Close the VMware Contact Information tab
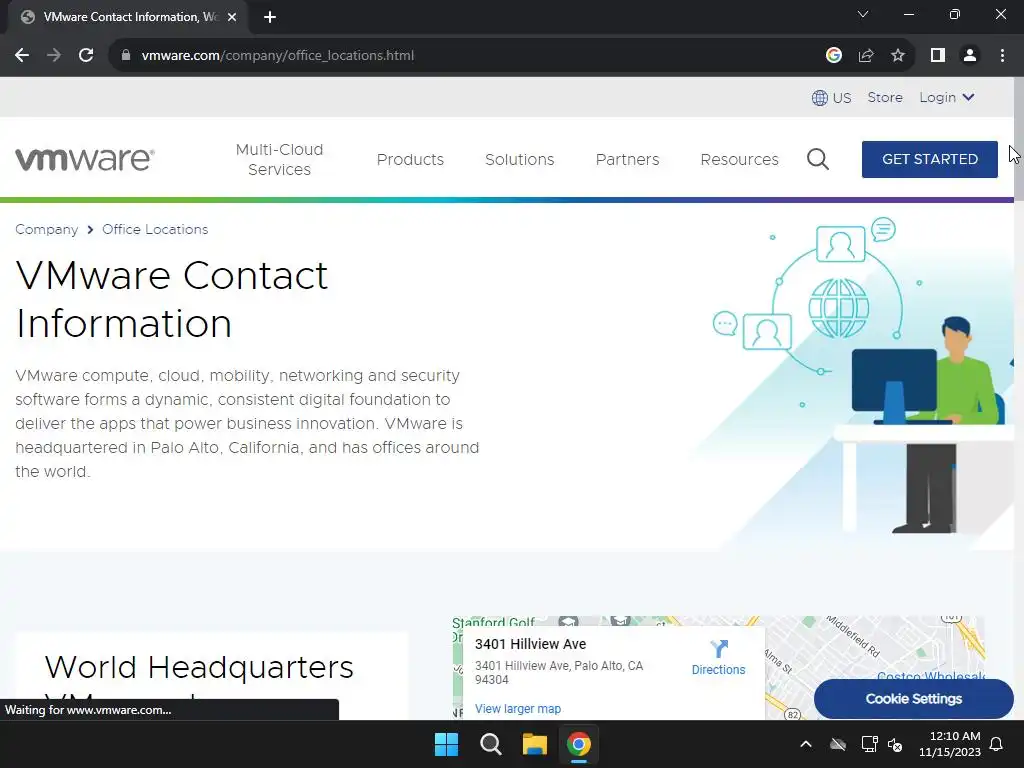The height and width of the screenshot is (768, 1024). (231, 18)
